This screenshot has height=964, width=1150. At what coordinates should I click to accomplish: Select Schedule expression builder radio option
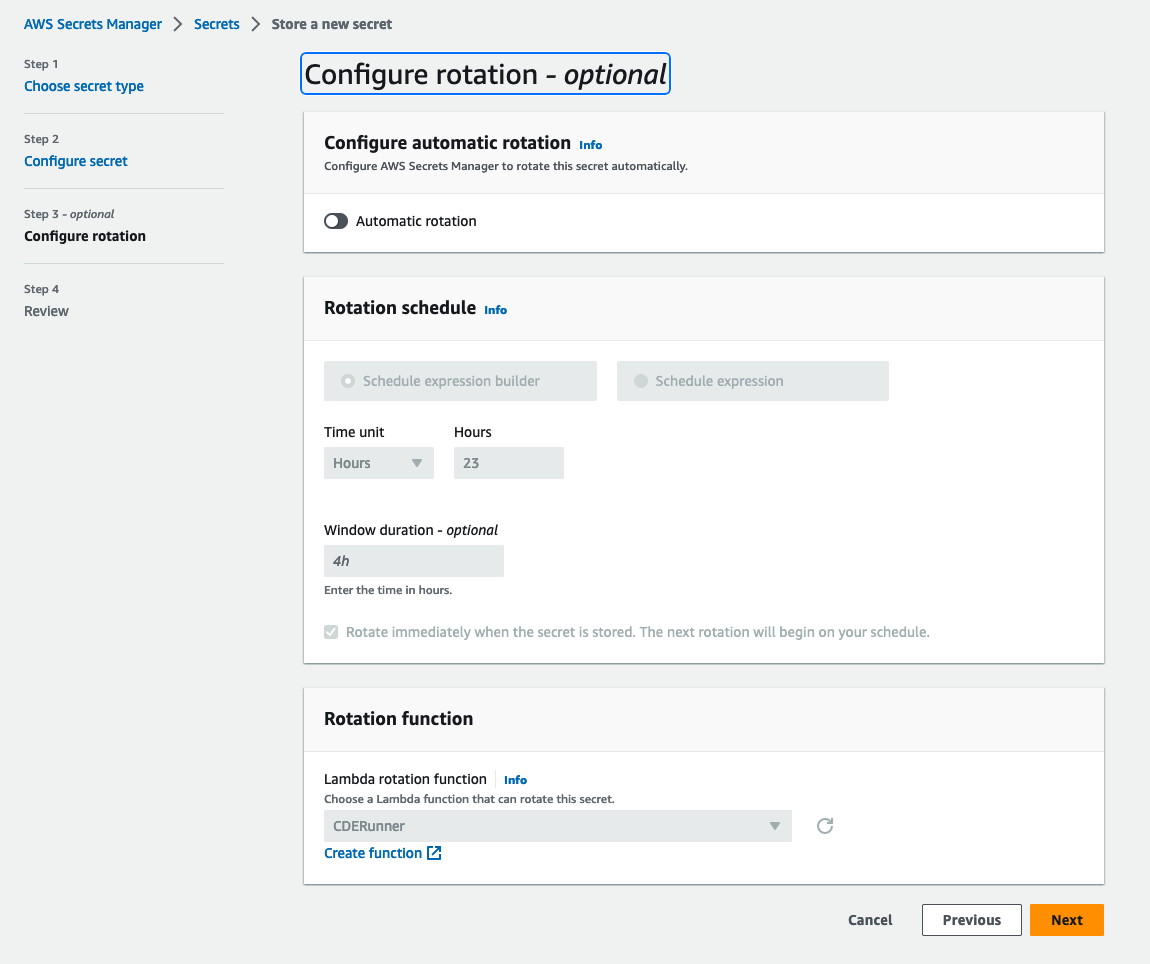348,381
